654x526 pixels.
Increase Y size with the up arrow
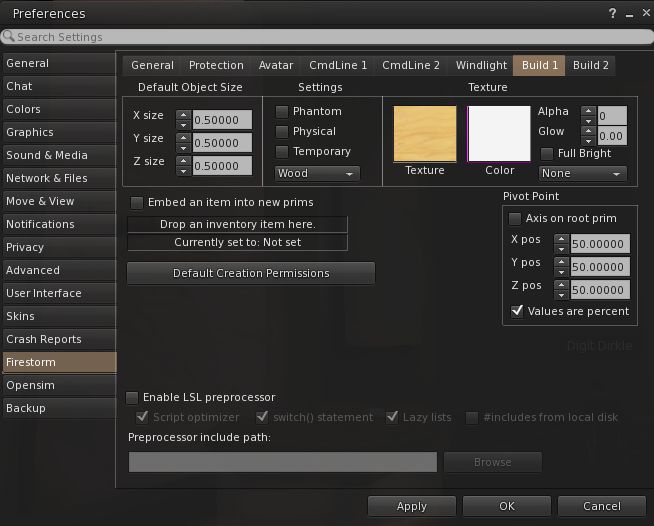click(184, 138)
